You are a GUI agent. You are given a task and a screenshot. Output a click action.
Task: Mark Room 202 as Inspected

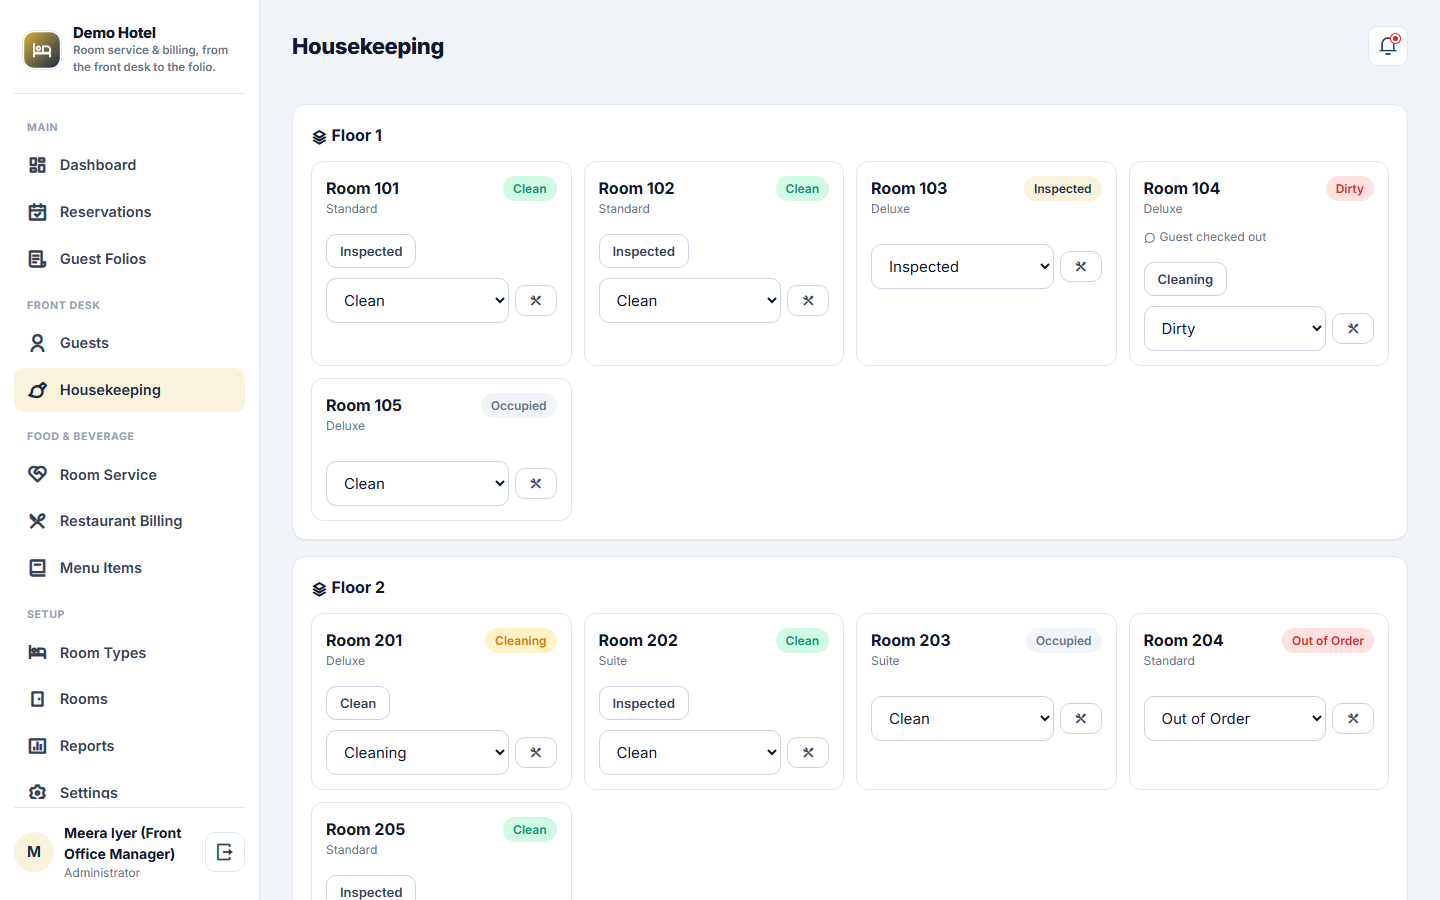644,703
